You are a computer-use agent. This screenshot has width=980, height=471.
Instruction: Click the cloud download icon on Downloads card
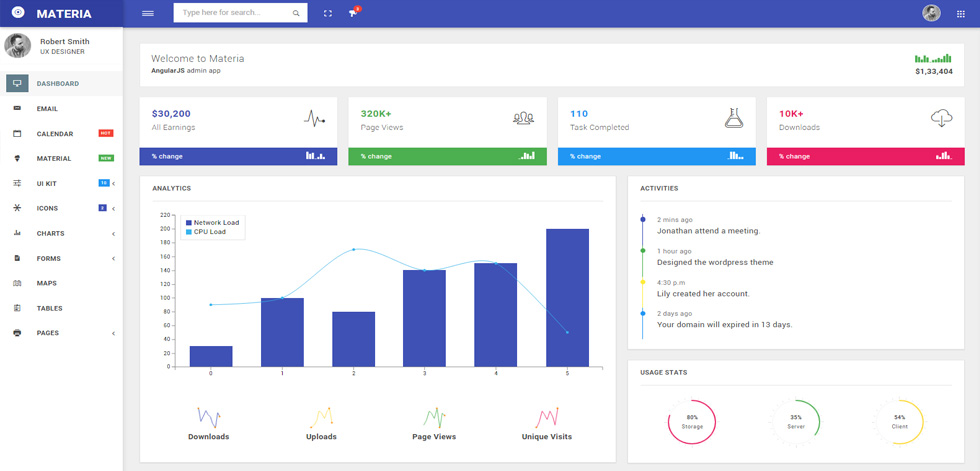click(x=941, y=117)
